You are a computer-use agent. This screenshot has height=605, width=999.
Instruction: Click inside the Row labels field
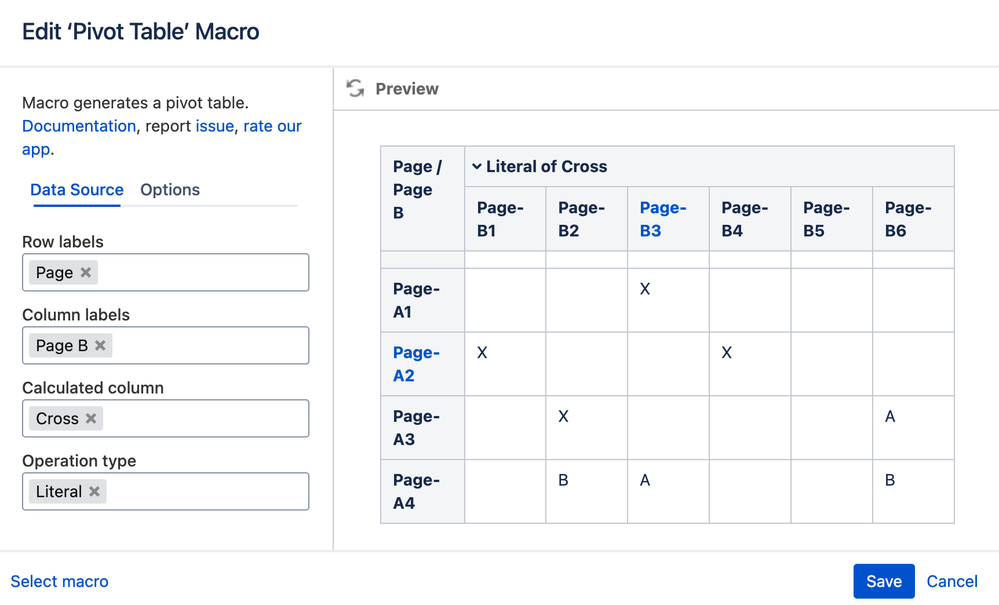200,273
